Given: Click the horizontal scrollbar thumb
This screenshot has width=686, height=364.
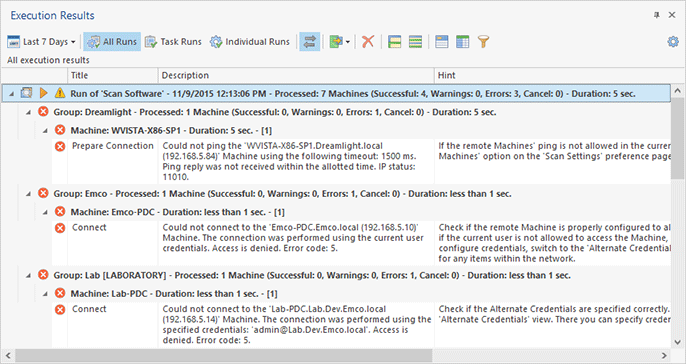Looking at the screenshot, I should click(x=223, y=355).
